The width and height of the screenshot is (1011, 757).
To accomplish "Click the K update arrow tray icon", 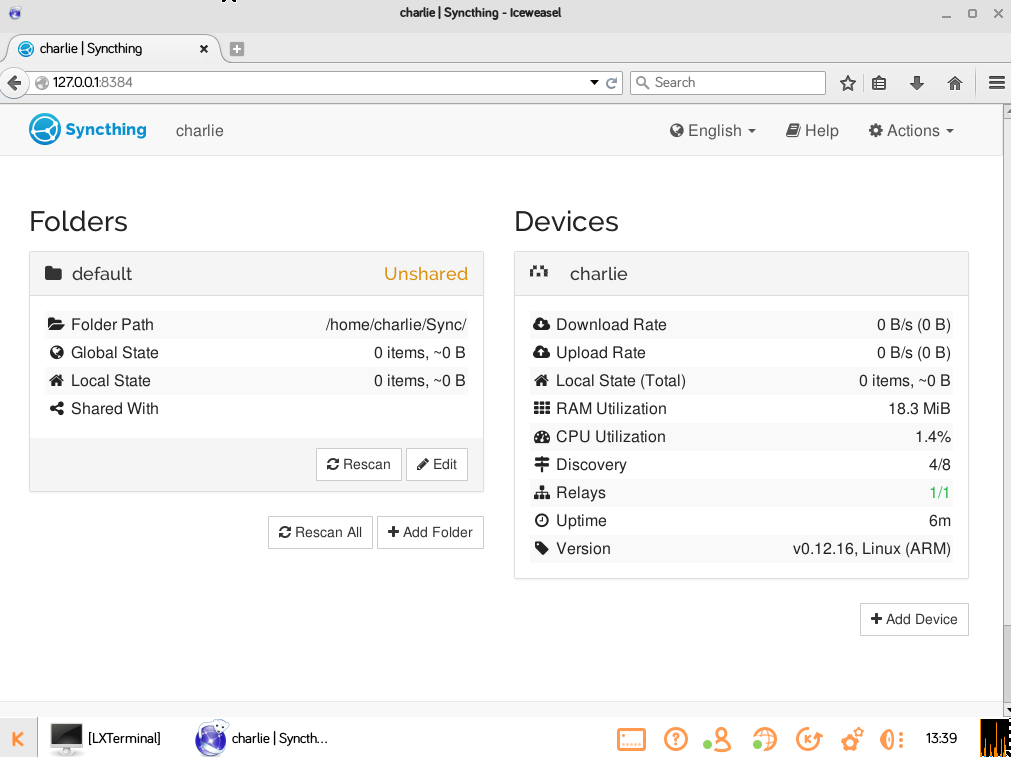I will 809,739.
